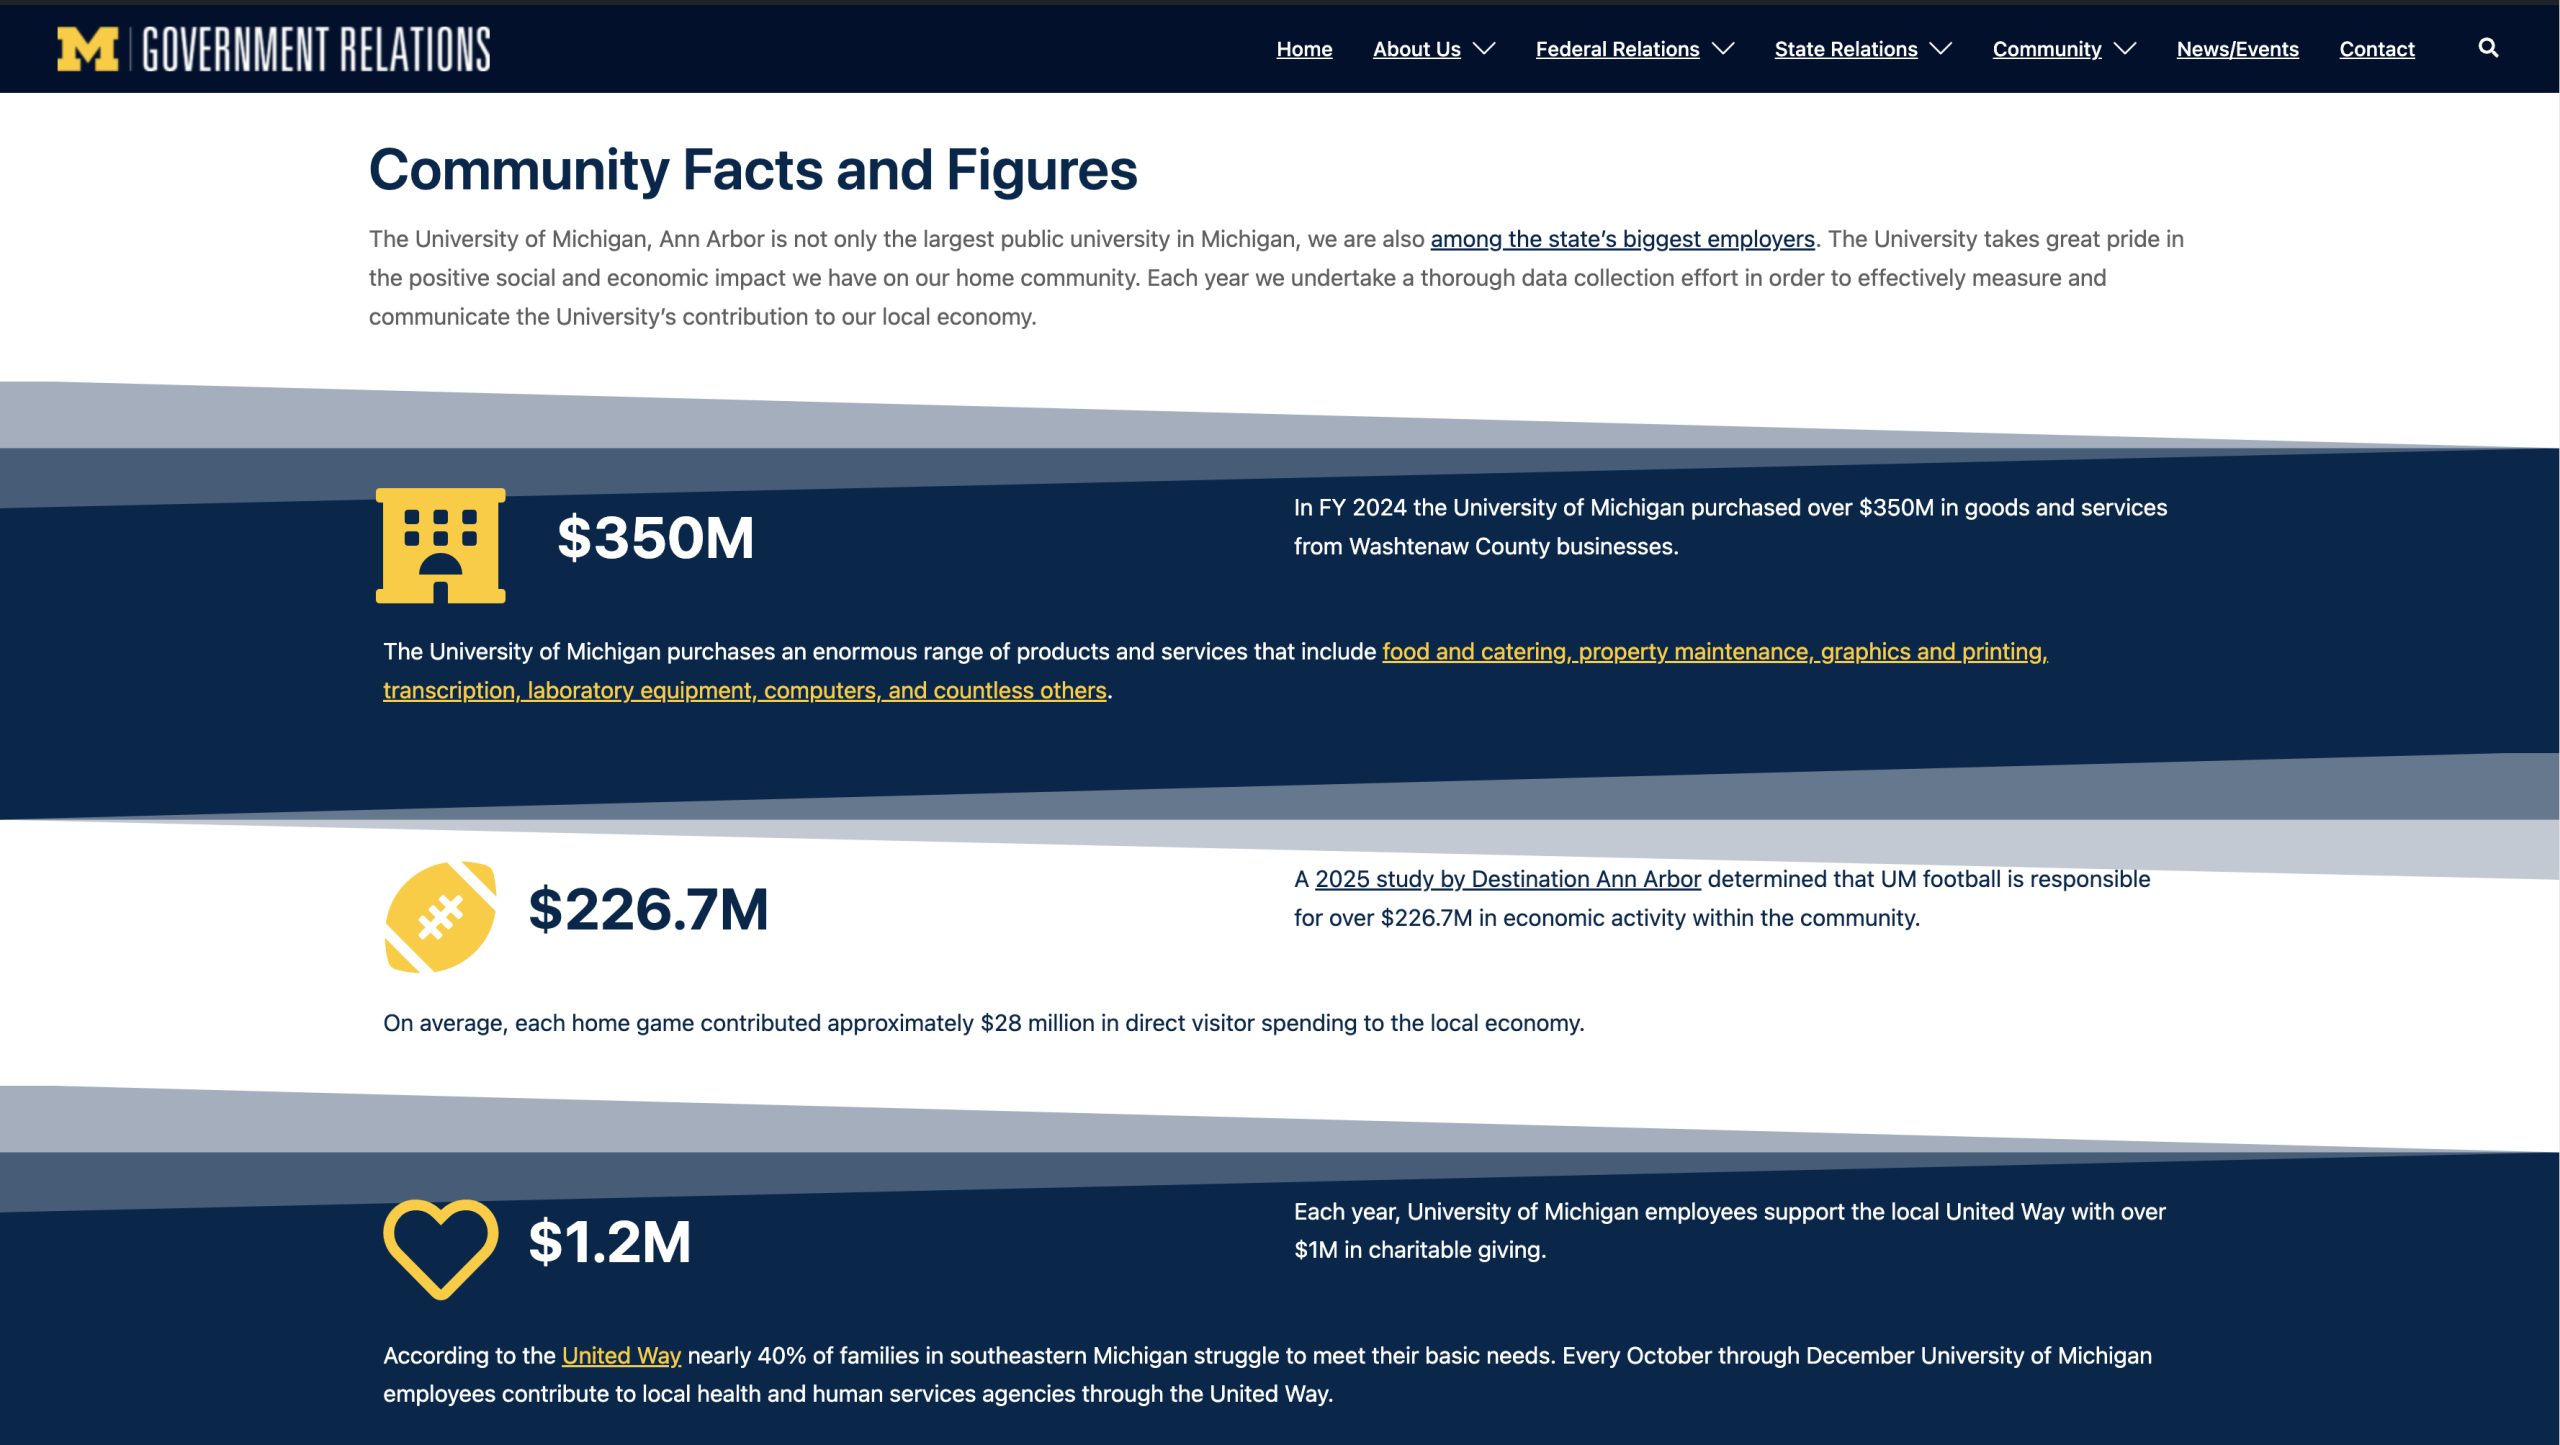Click the Government Relations site title
Screen dimensions: 2560x1445
(x=316, y=49)
